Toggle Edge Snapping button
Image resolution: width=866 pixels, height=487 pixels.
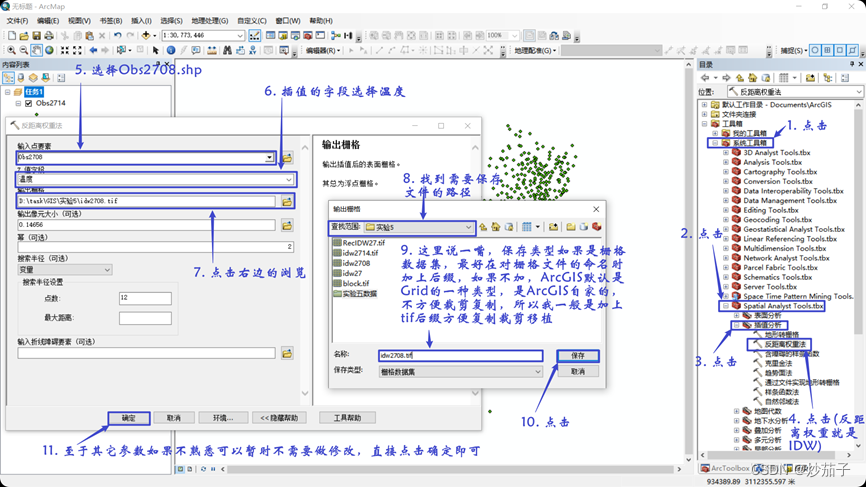coord(852,50)
